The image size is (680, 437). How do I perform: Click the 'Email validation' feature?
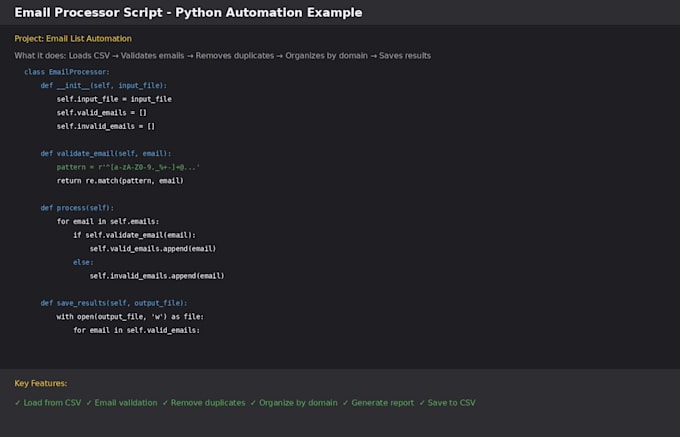pos(121,403)
